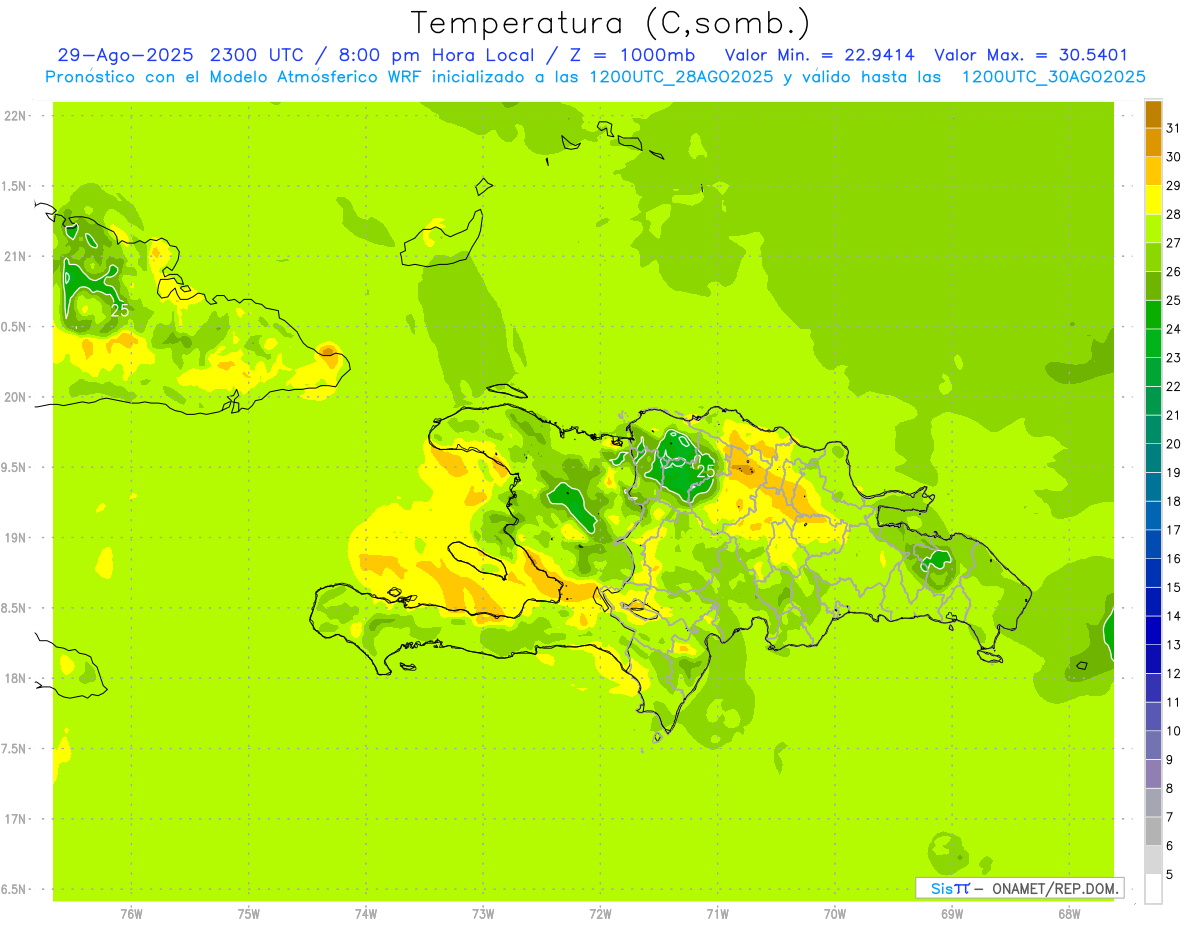
Task: Click the gray legend swatch between 6 and 7
Action: [x=1153, y=831]
